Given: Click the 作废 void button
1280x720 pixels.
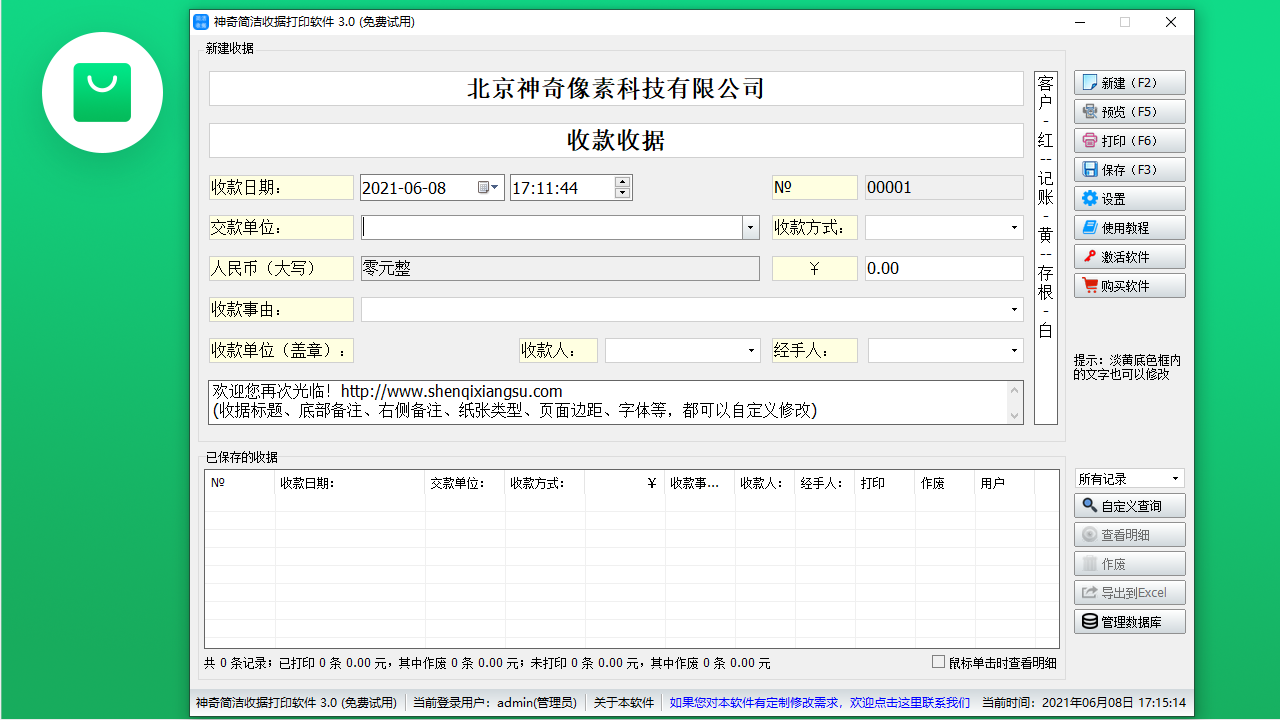Looking at the screenshot, I should tap(1130, 564).
